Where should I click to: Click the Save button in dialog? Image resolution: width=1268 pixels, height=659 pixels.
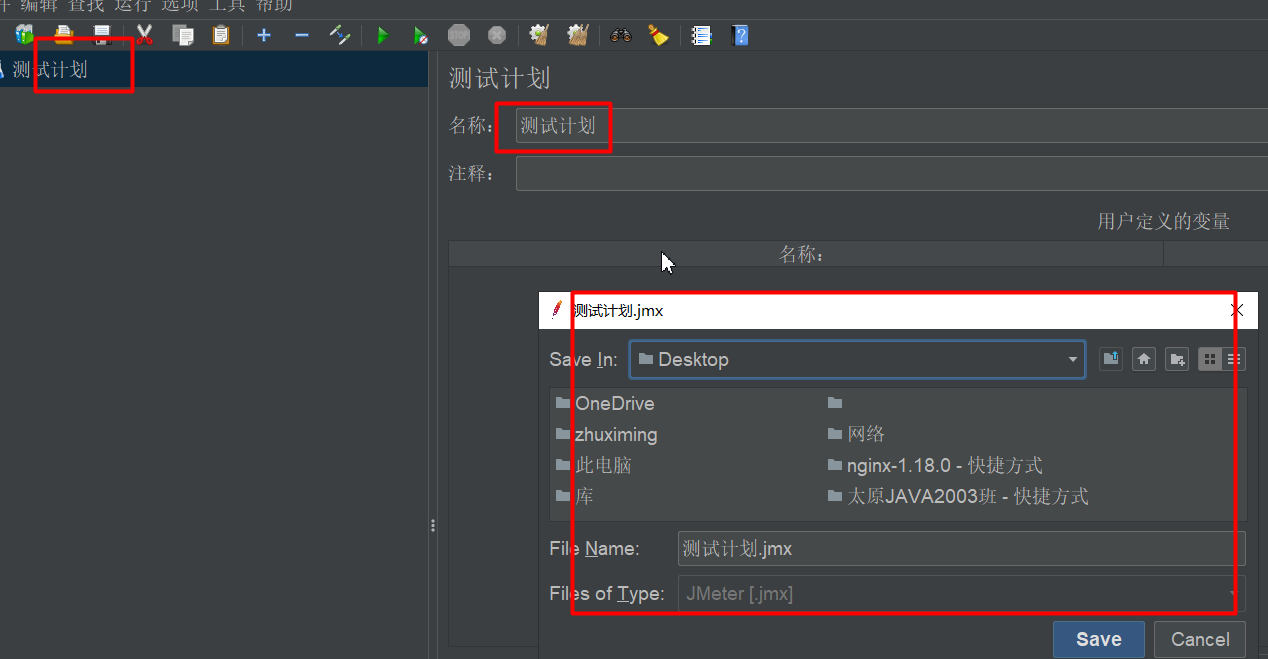[x=1098, y=639]
